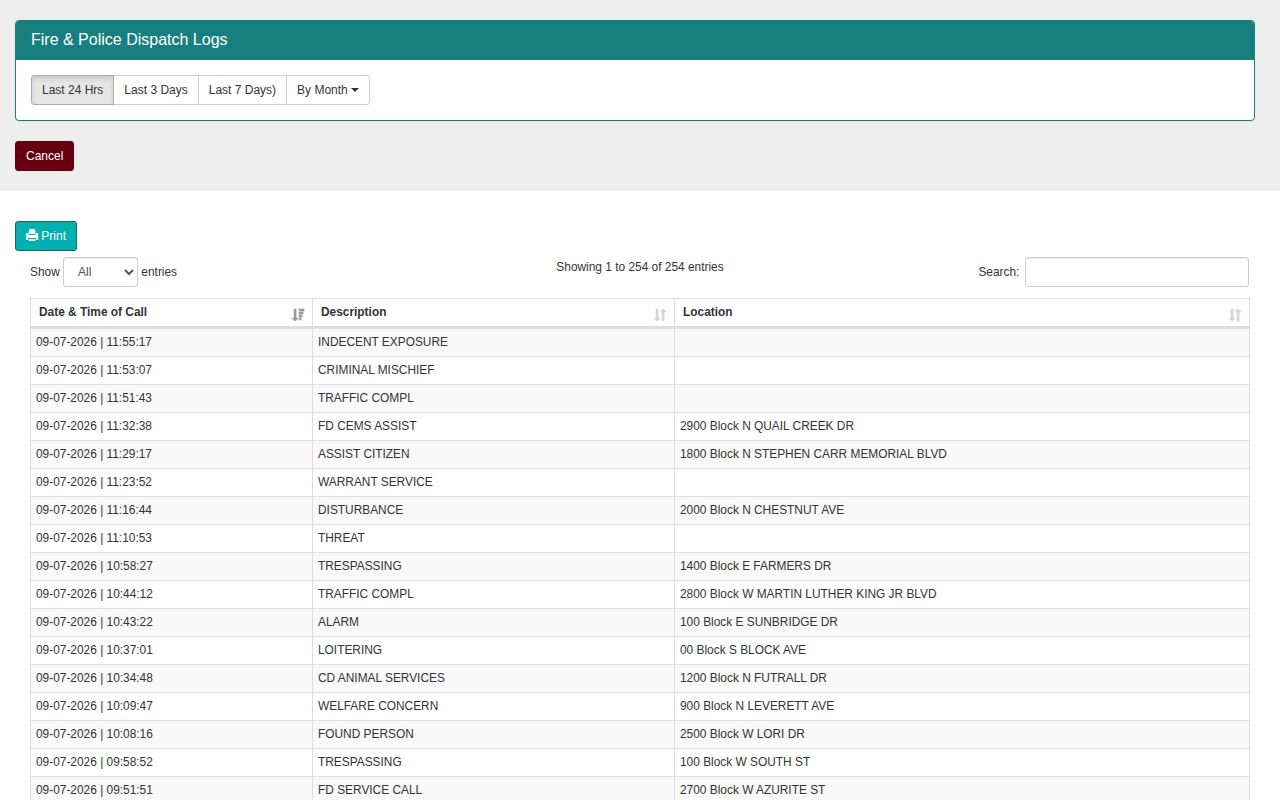
Task: Sort by Date & Time of Call icon
Action: (298, 314)
